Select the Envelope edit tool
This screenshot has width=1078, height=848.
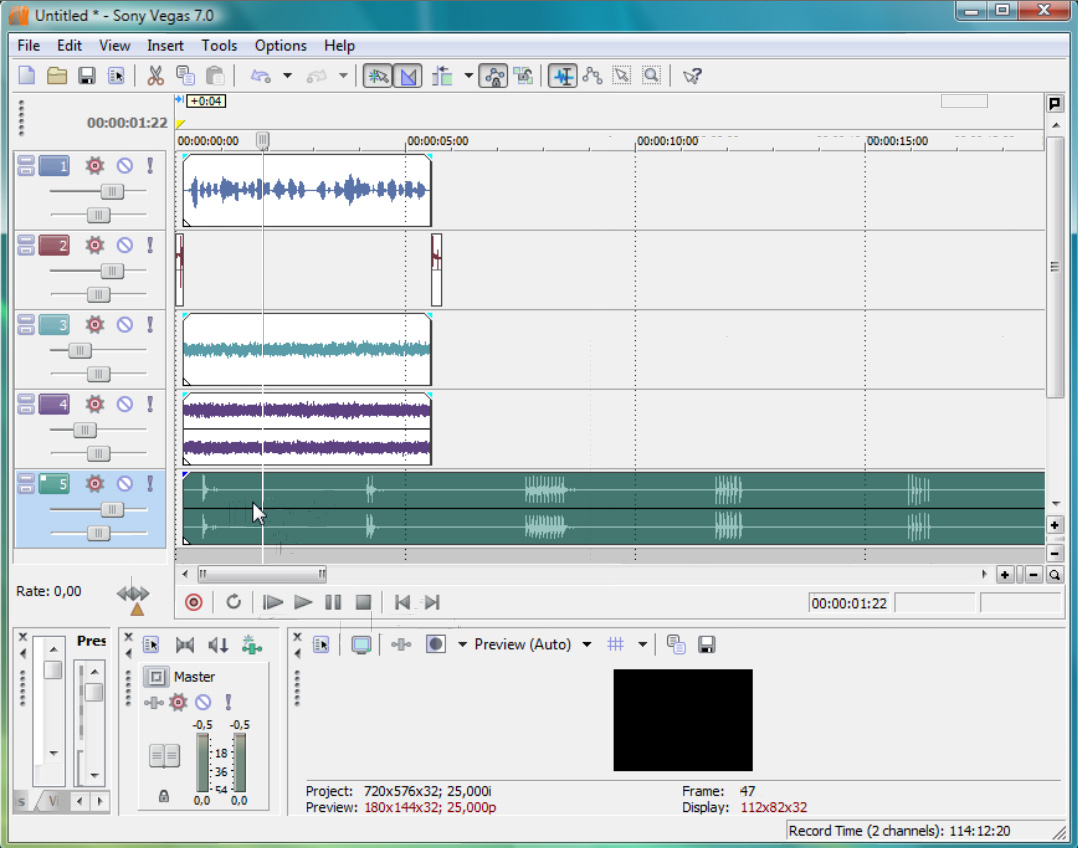[x=592, y=76]
